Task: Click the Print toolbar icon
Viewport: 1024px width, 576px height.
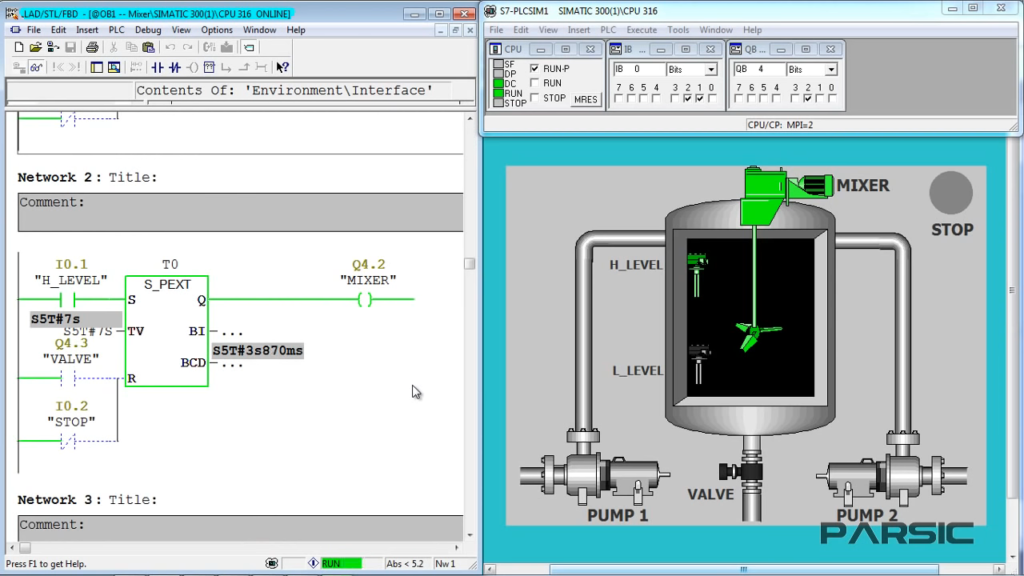Action: pos(92,47)
